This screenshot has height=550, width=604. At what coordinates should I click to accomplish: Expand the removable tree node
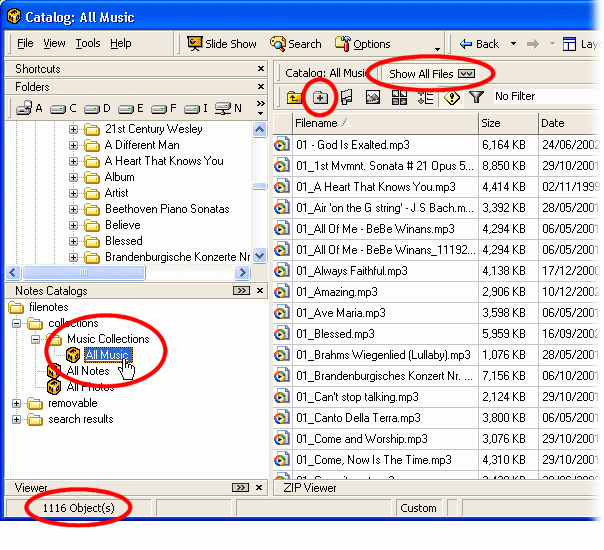click(x=17, y=403)
